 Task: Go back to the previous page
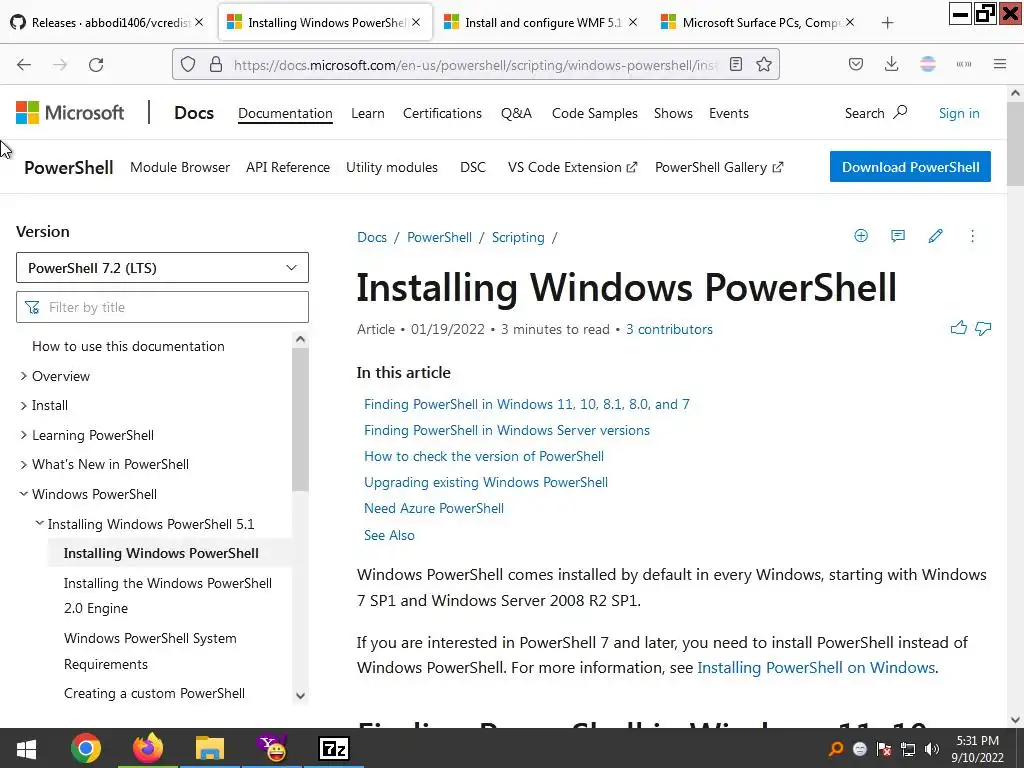coord(24,65)
